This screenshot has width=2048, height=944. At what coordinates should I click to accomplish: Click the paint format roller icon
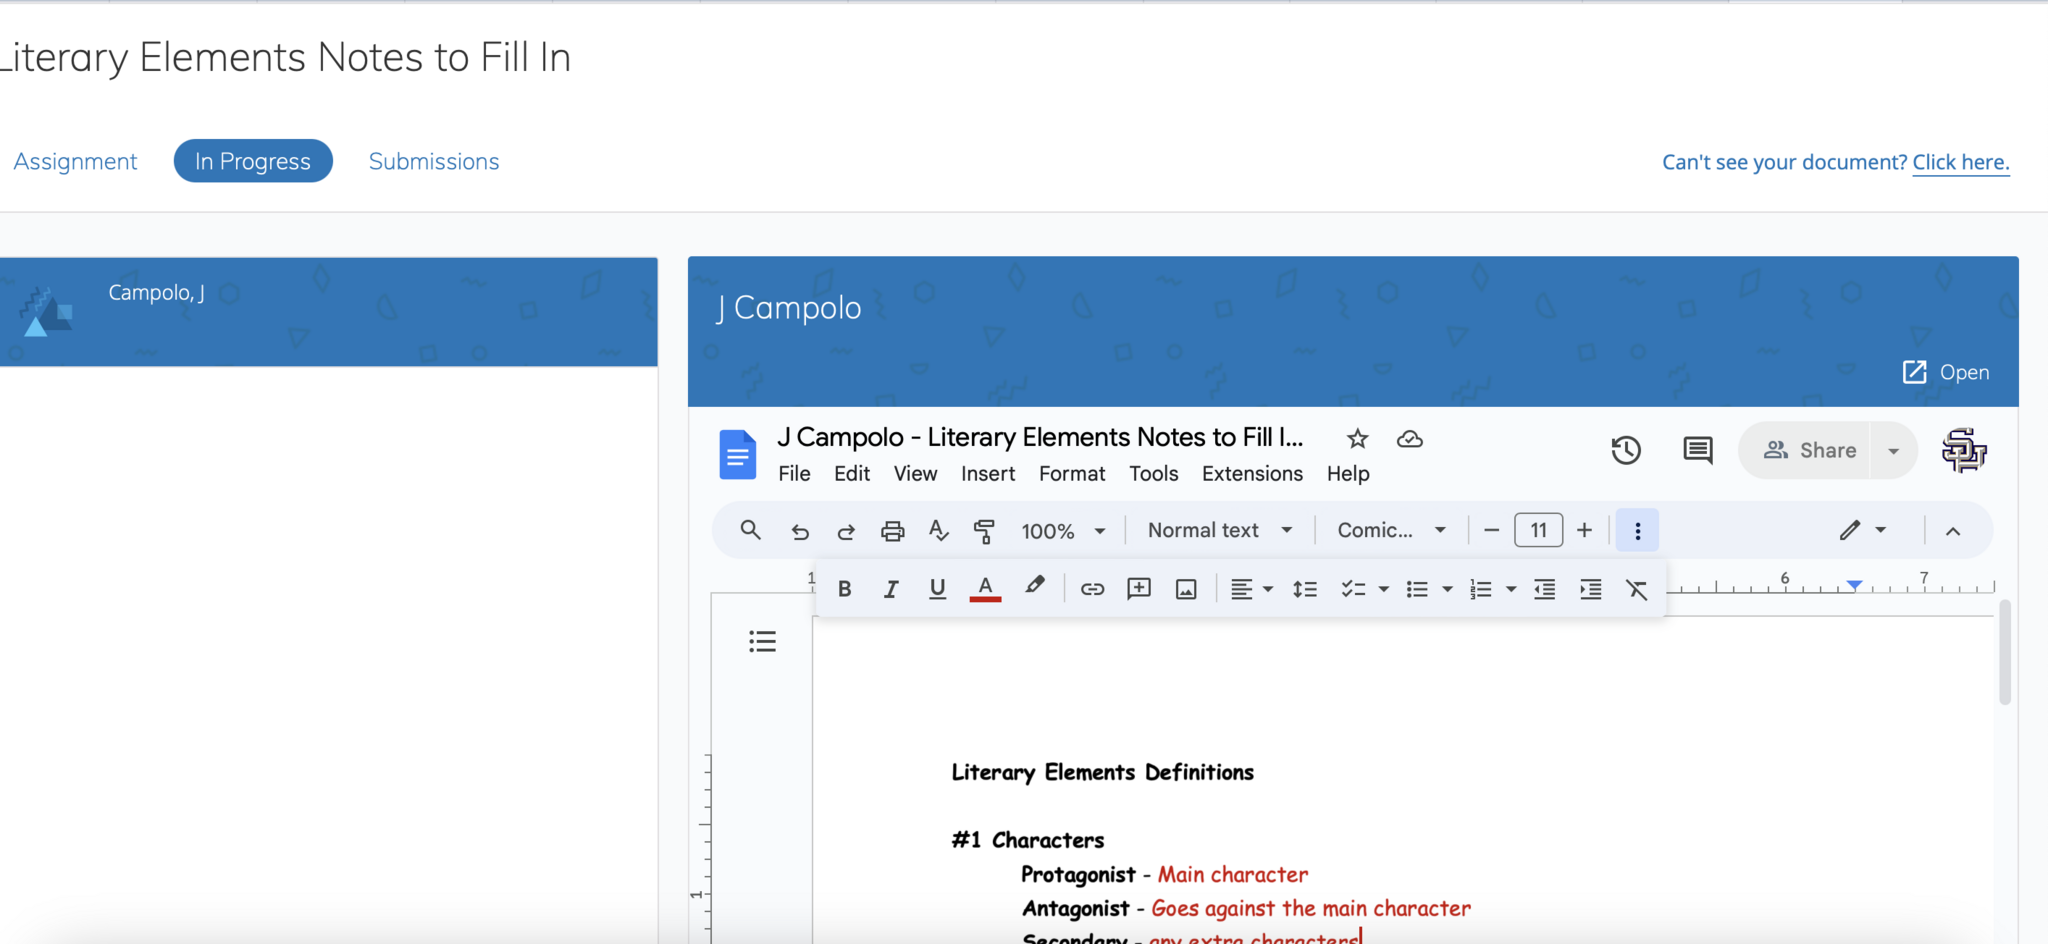point(984,531)
